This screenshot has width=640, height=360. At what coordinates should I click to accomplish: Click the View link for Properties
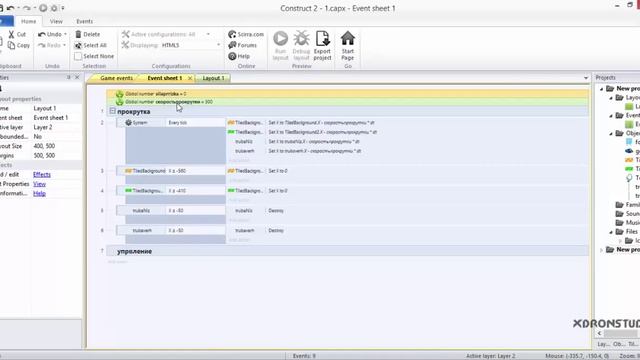pyautogui.click(x=39, y=184)
